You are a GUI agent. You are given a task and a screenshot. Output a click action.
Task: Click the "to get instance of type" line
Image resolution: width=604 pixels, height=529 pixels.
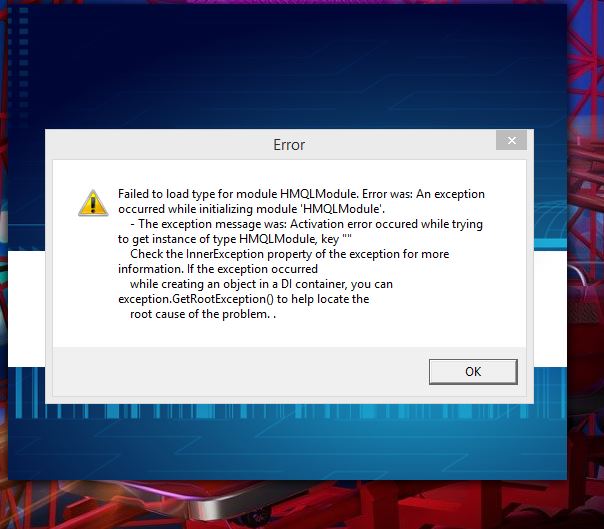[235, 239]
